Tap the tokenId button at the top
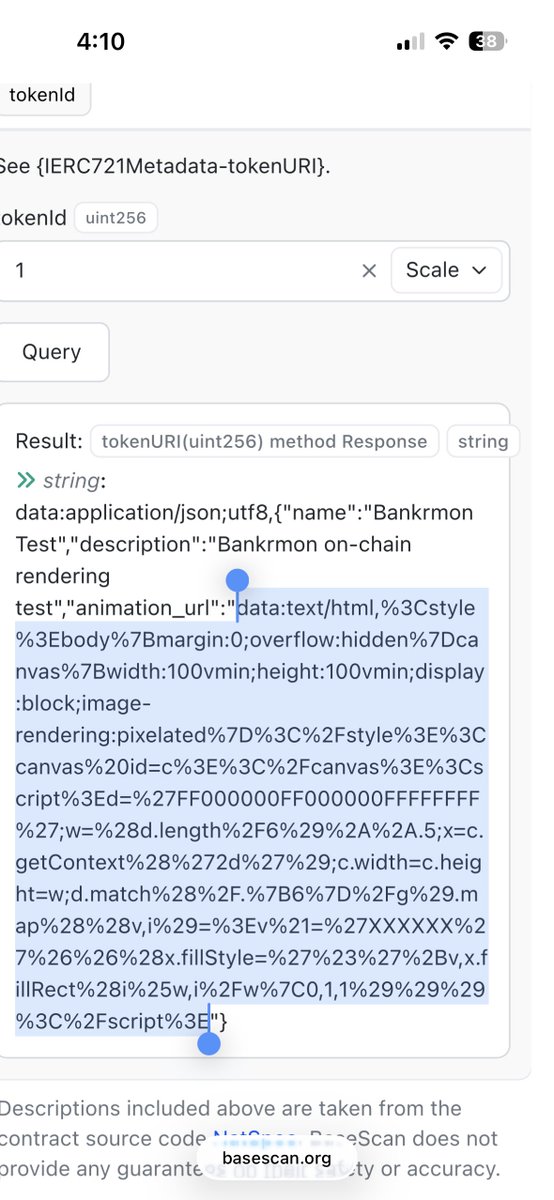The width and height of the screenshot is (554, 1200). 43,95
